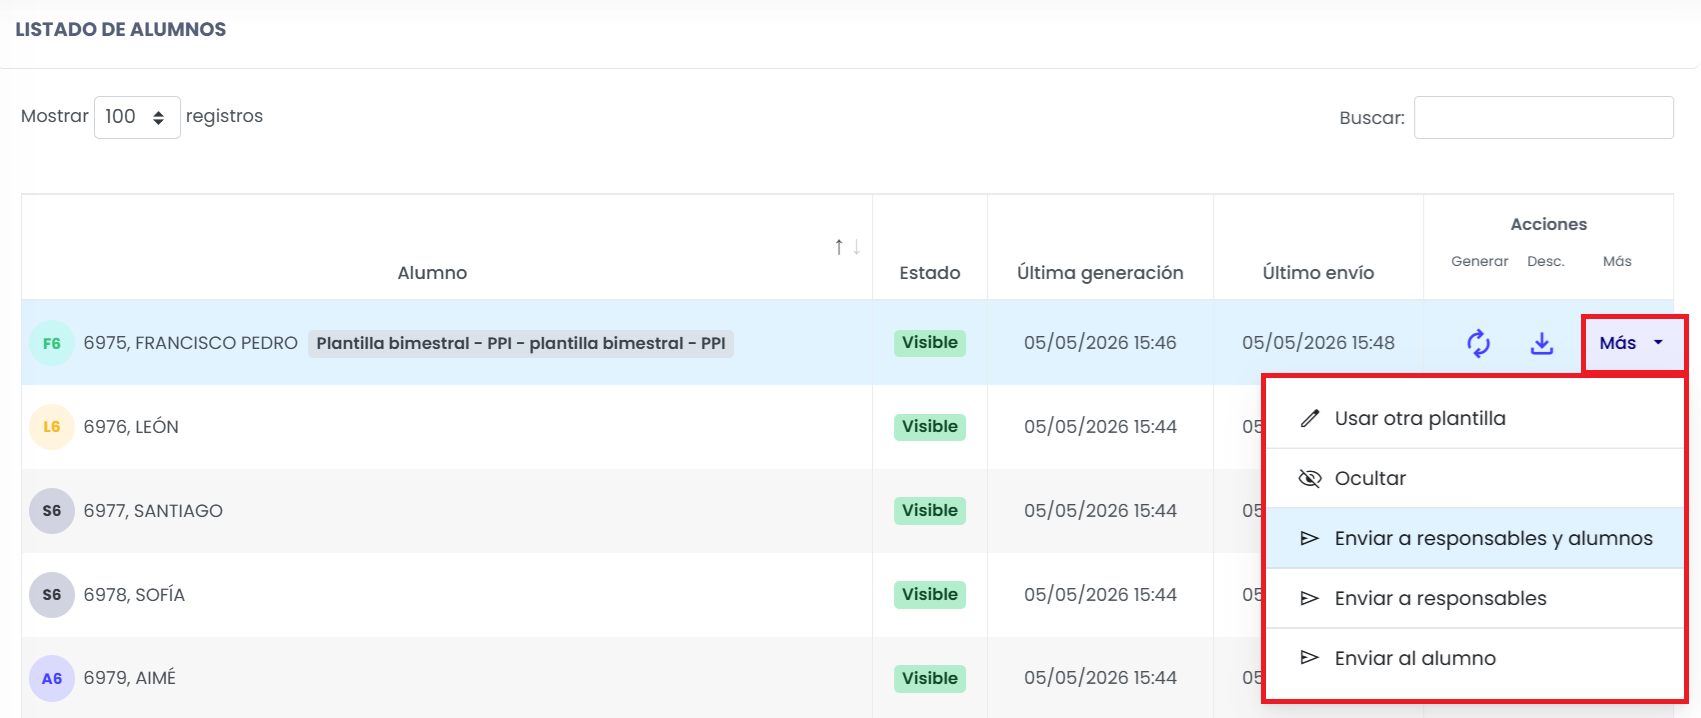Viewport: 1701px width, 718px height.
Task: Choose Usar otra plantilla from the menu
Action: pyautogui.click(x=1475, y=418)
